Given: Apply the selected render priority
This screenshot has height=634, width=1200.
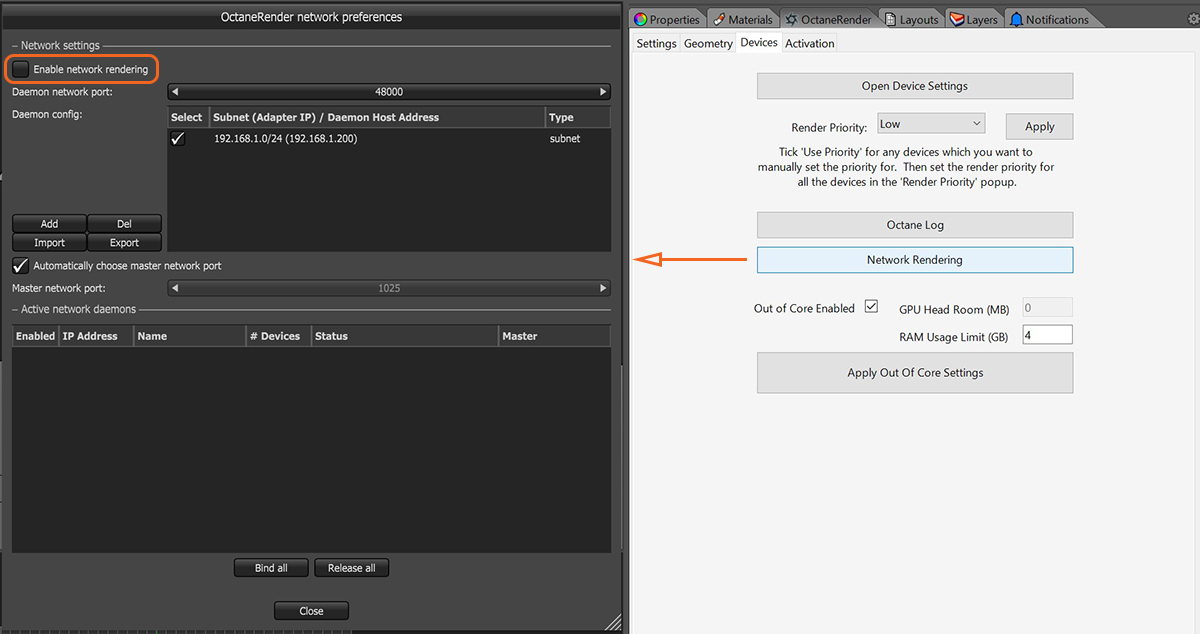Looking at the screenshot, I should point(1040,126).
